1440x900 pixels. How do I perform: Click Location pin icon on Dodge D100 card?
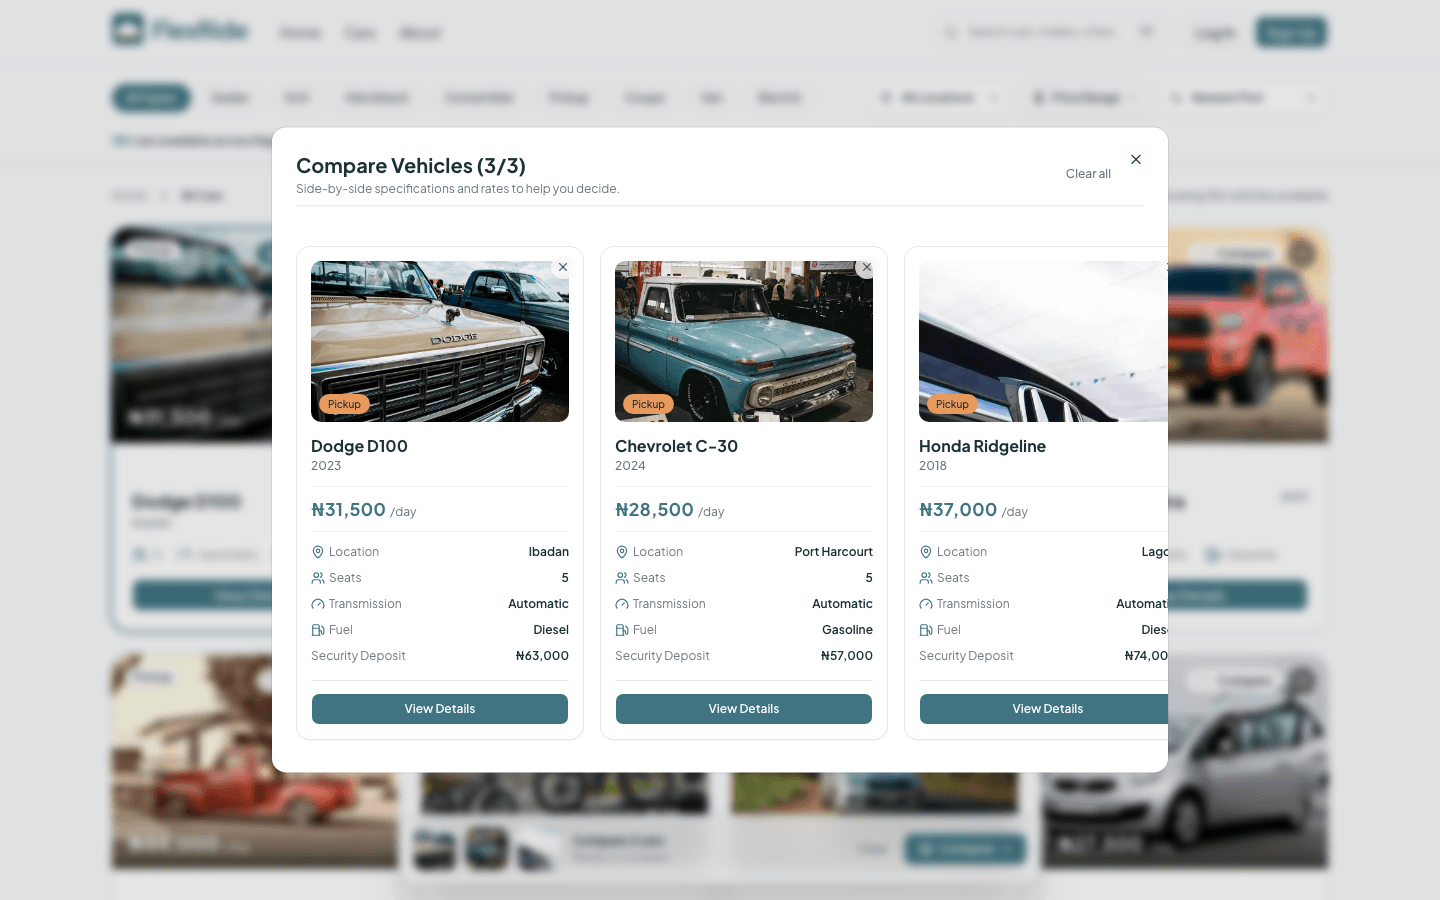pos(318,552)
